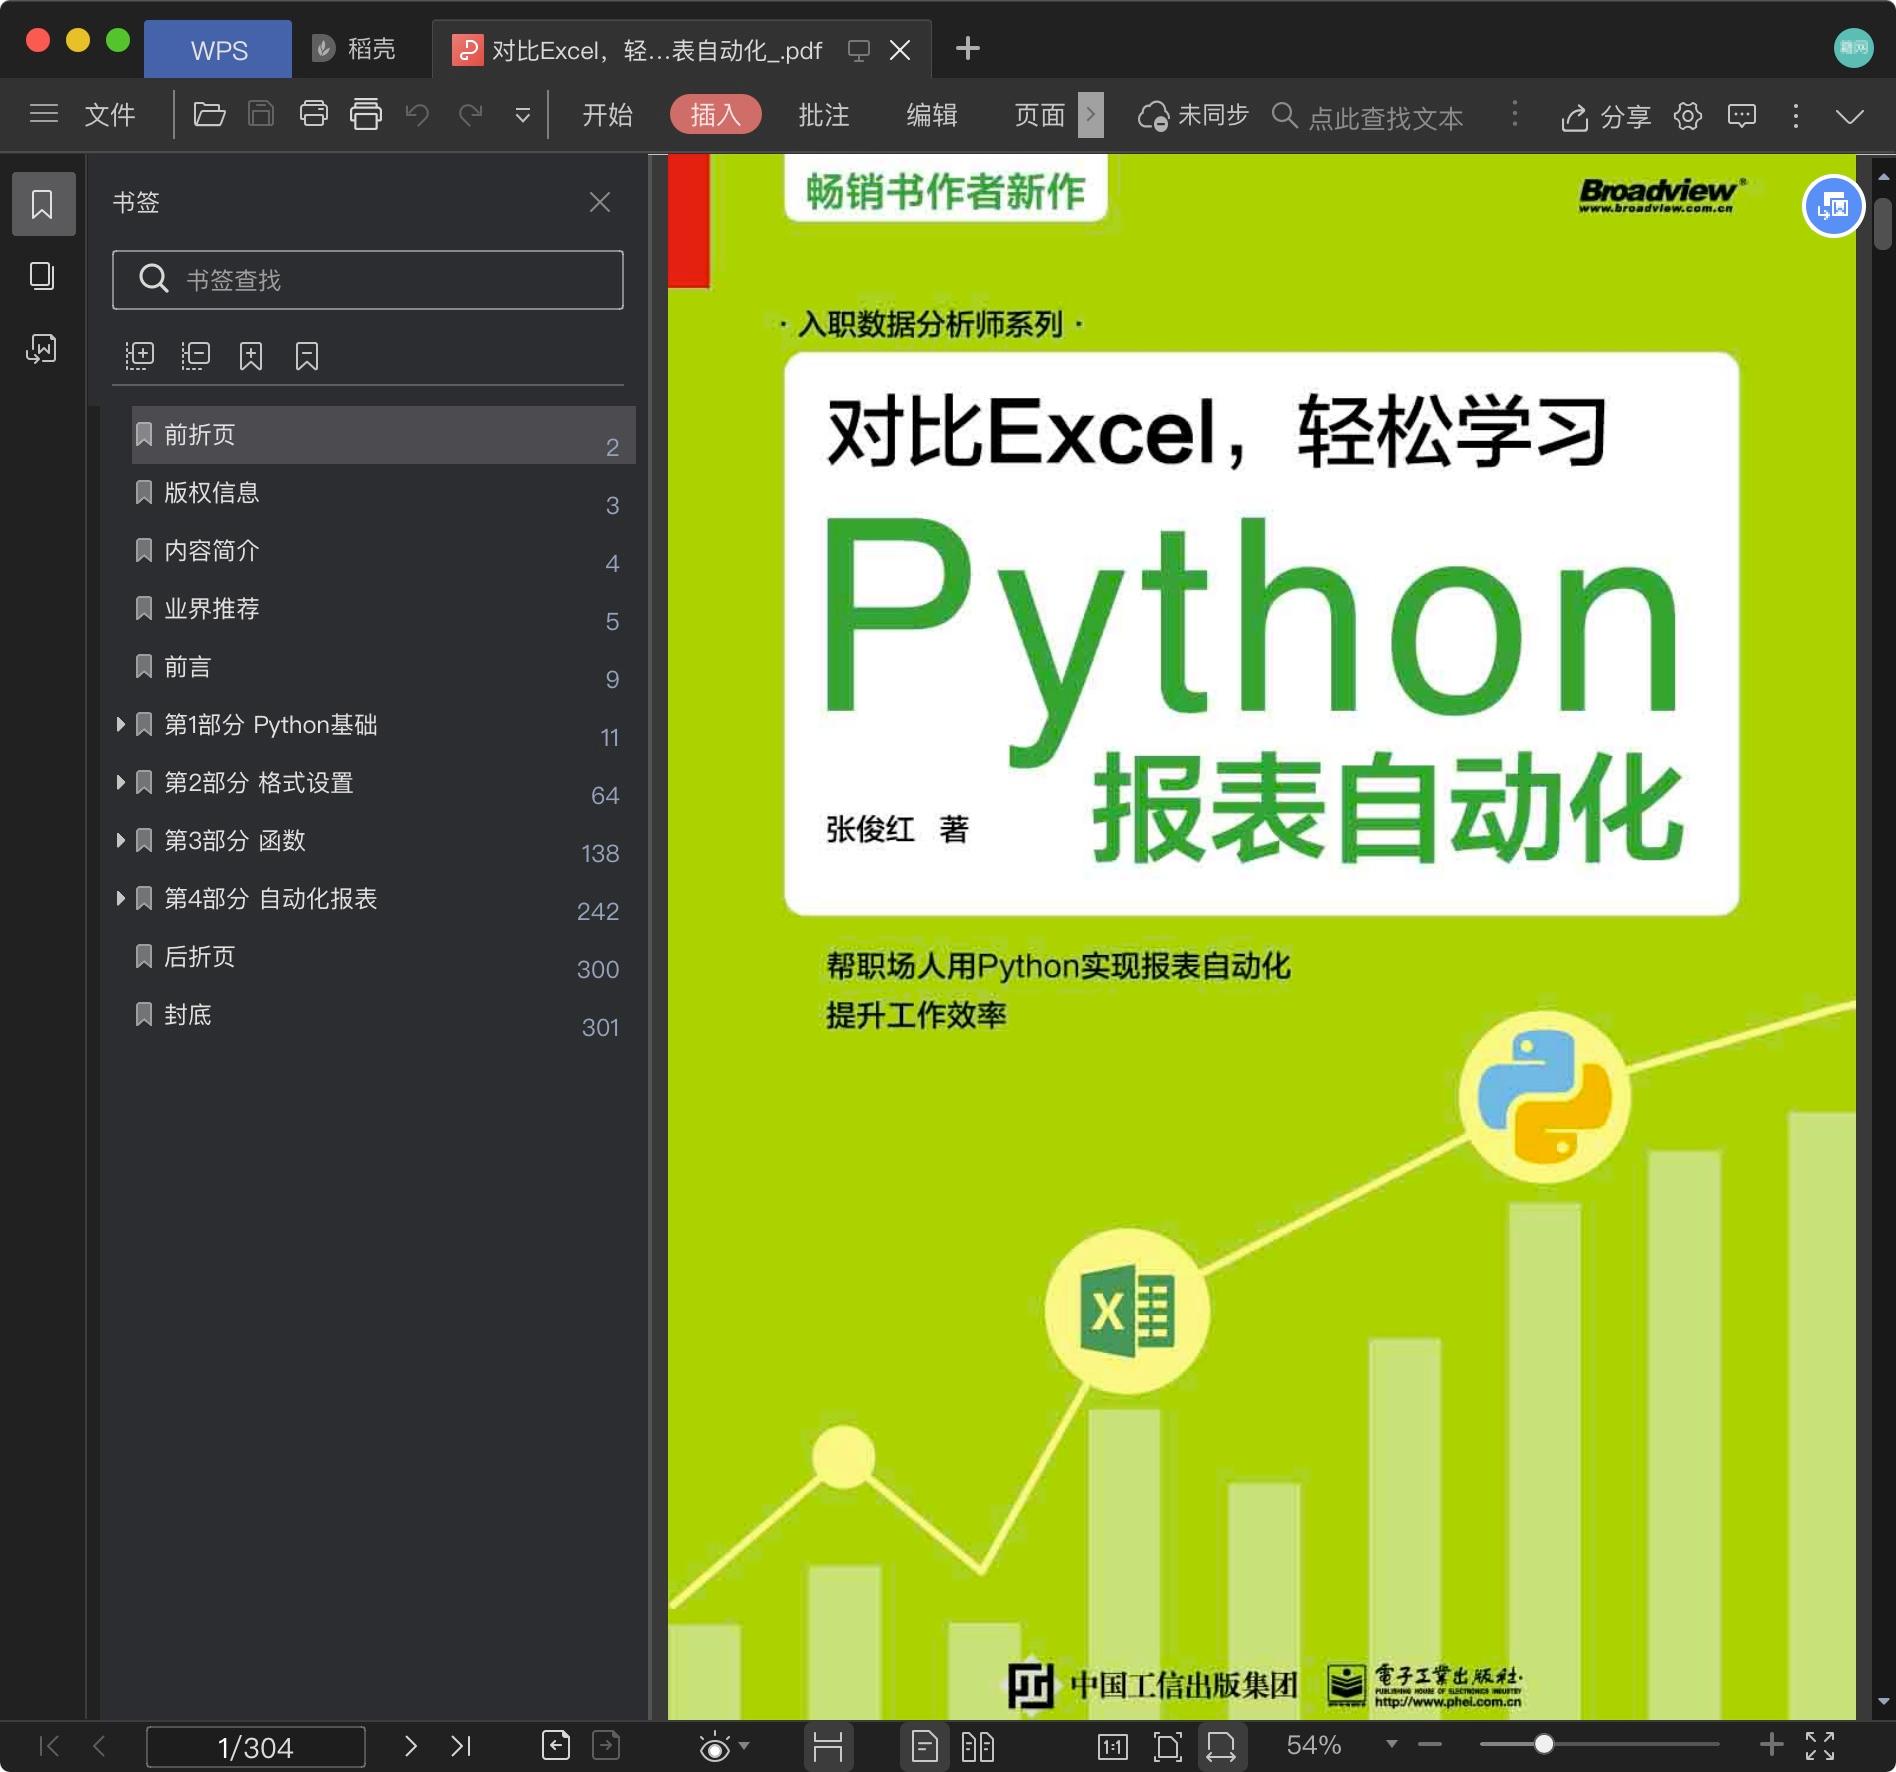Click the open file folder icon
1896x1772 pixels.
click(209, 115)
